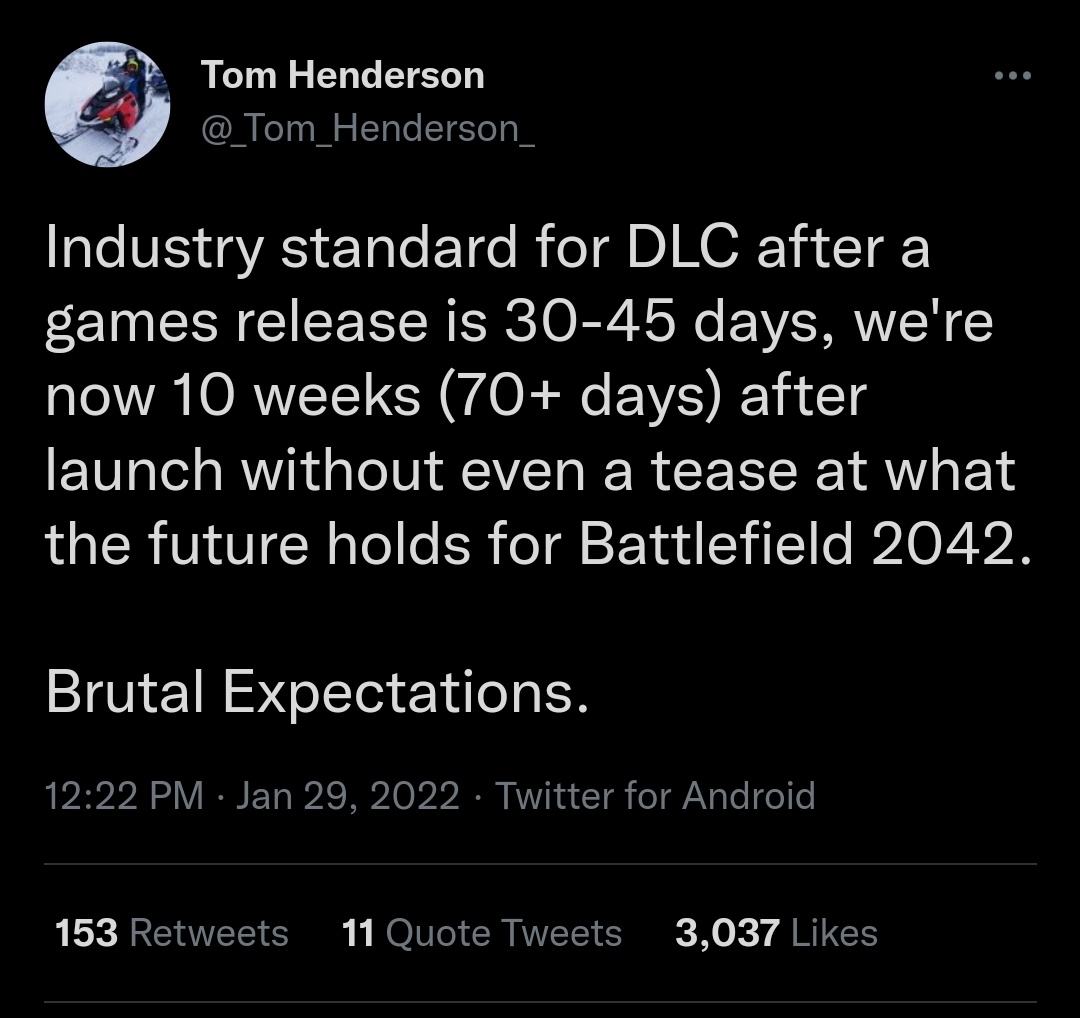Open the Tom Henderson display name profile
This screenshot has height=1018, width=1080.
342,74
